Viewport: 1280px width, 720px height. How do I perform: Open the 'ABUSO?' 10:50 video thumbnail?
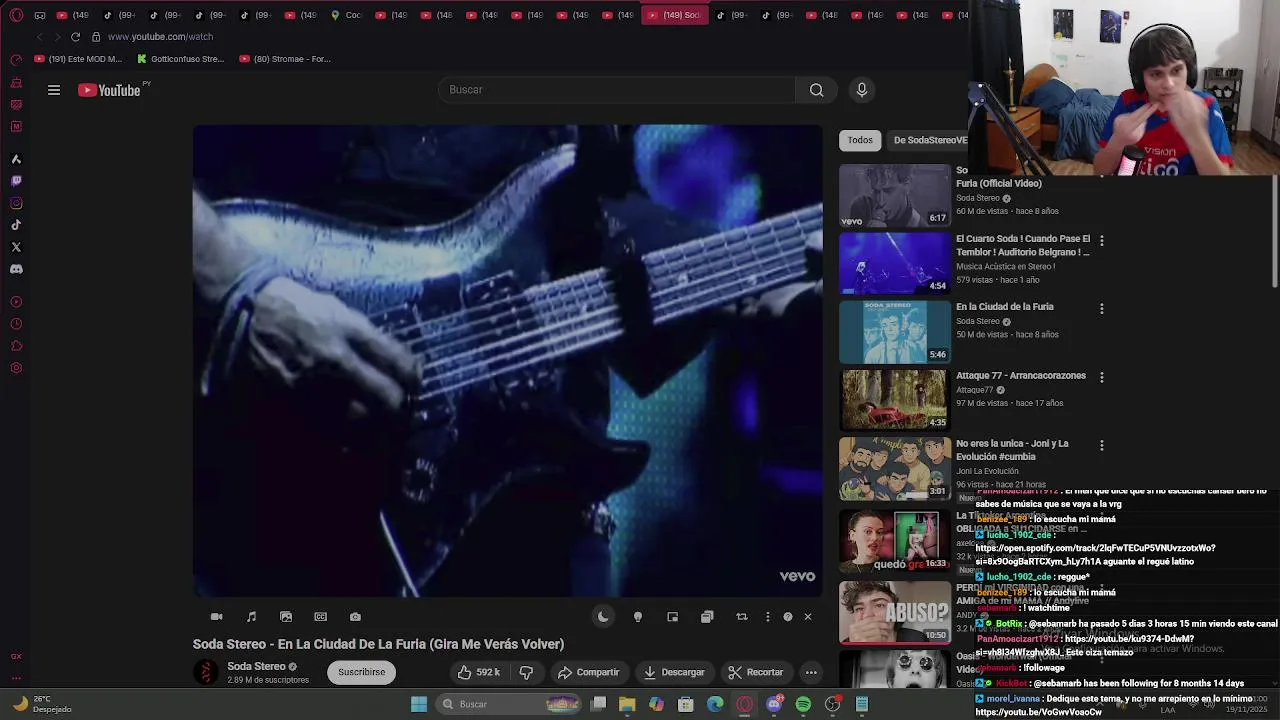[895, 611]
